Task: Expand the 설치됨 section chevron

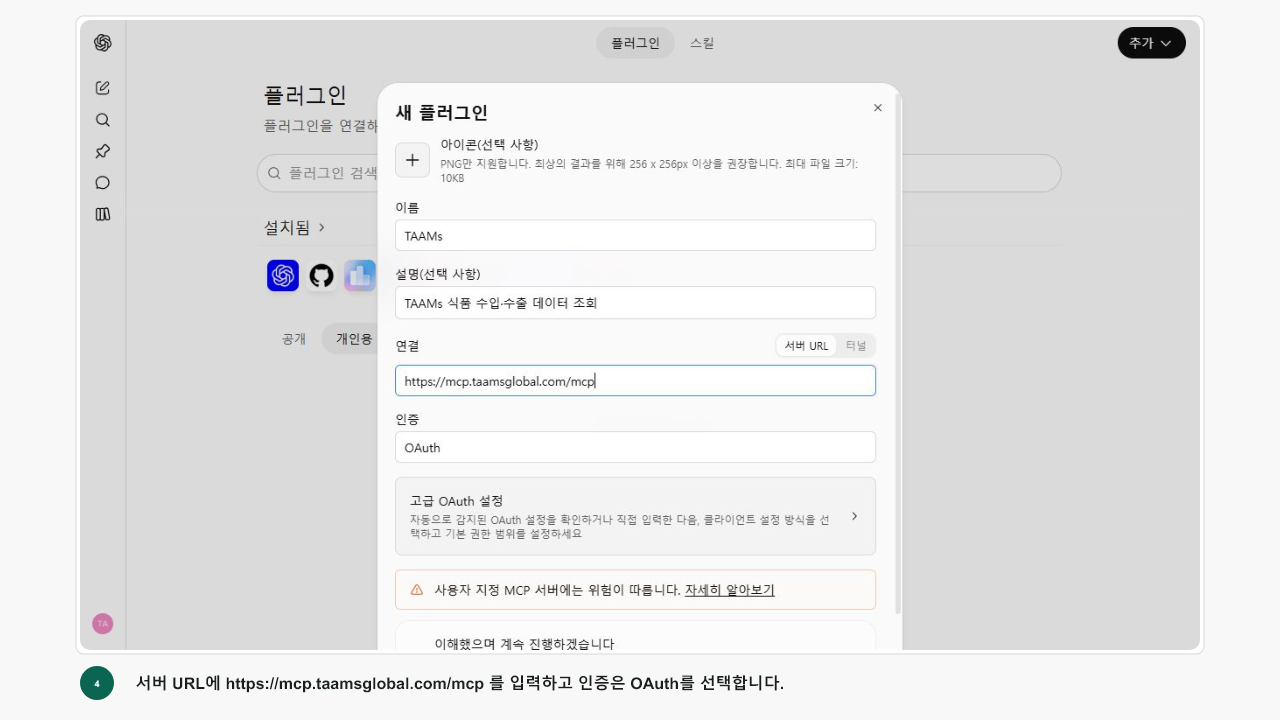Action: click(322, 228)
